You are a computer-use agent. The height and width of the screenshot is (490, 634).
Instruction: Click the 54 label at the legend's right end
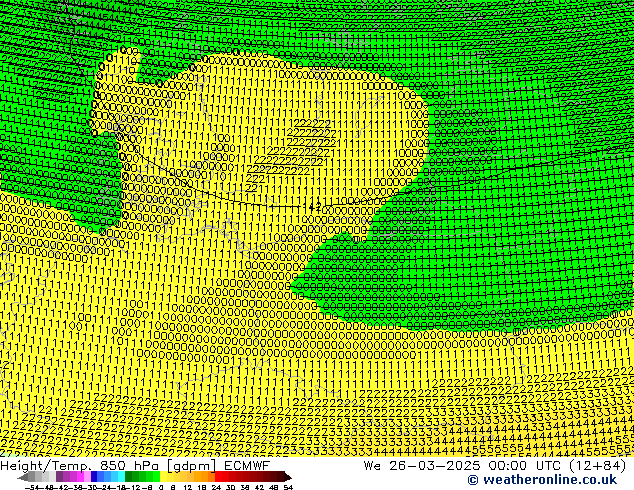pos(288,487)
